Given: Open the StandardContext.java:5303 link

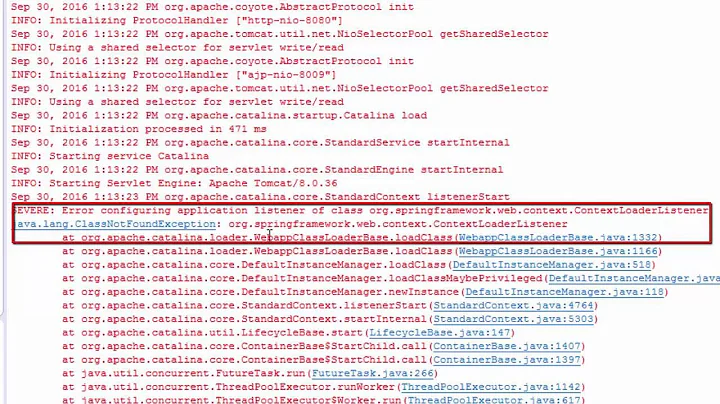Looking at the screenshot, I should click(513, 319).
